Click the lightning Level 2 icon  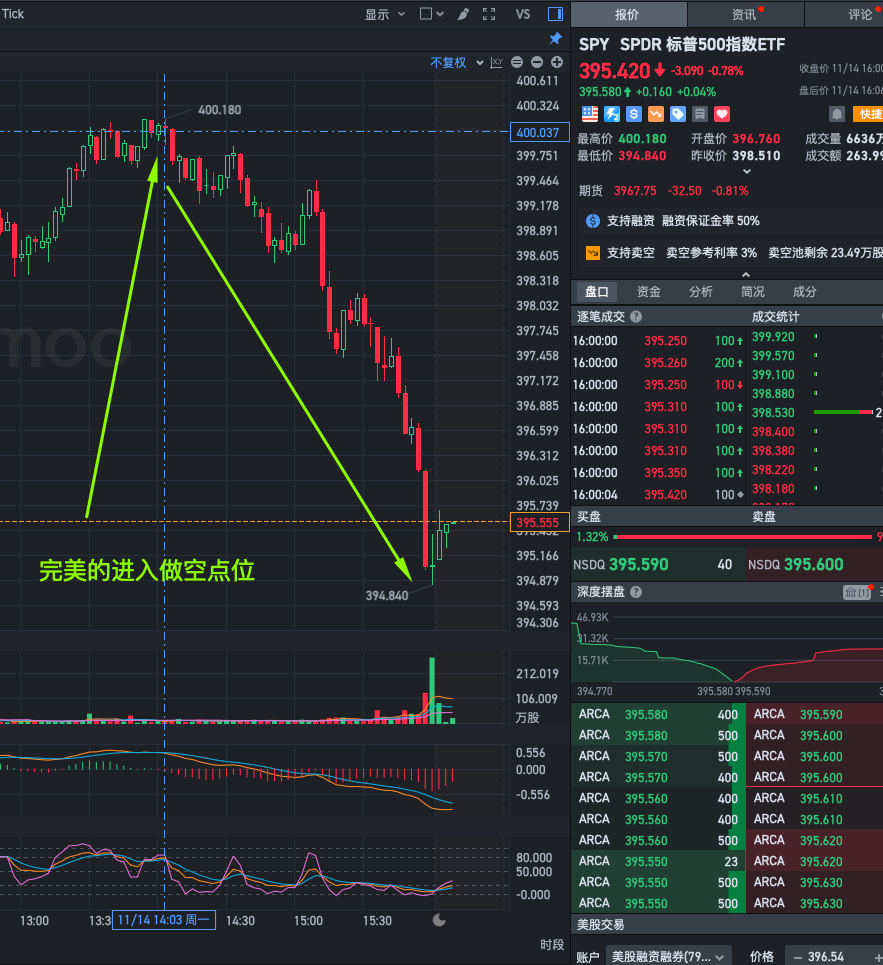[x=612, y=114]
